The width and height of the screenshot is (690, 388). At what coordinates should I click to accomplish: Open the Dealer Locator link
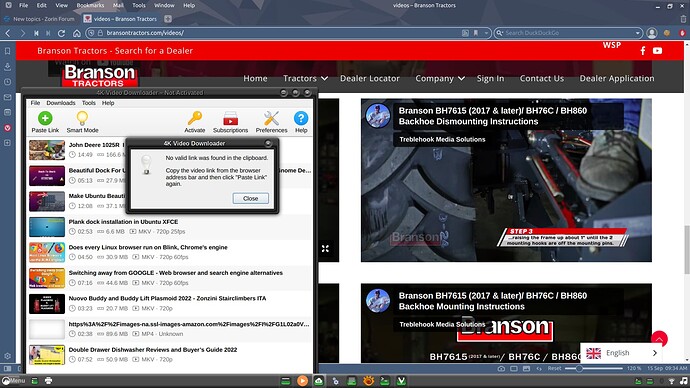[370, 78]
